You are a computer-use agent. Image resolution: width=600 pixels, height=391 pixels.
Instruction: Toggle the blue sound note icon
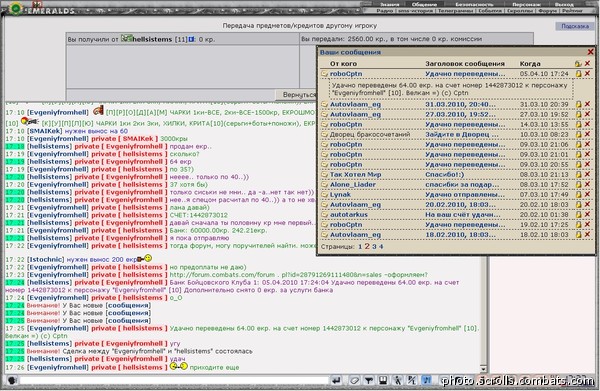point(426,380)
